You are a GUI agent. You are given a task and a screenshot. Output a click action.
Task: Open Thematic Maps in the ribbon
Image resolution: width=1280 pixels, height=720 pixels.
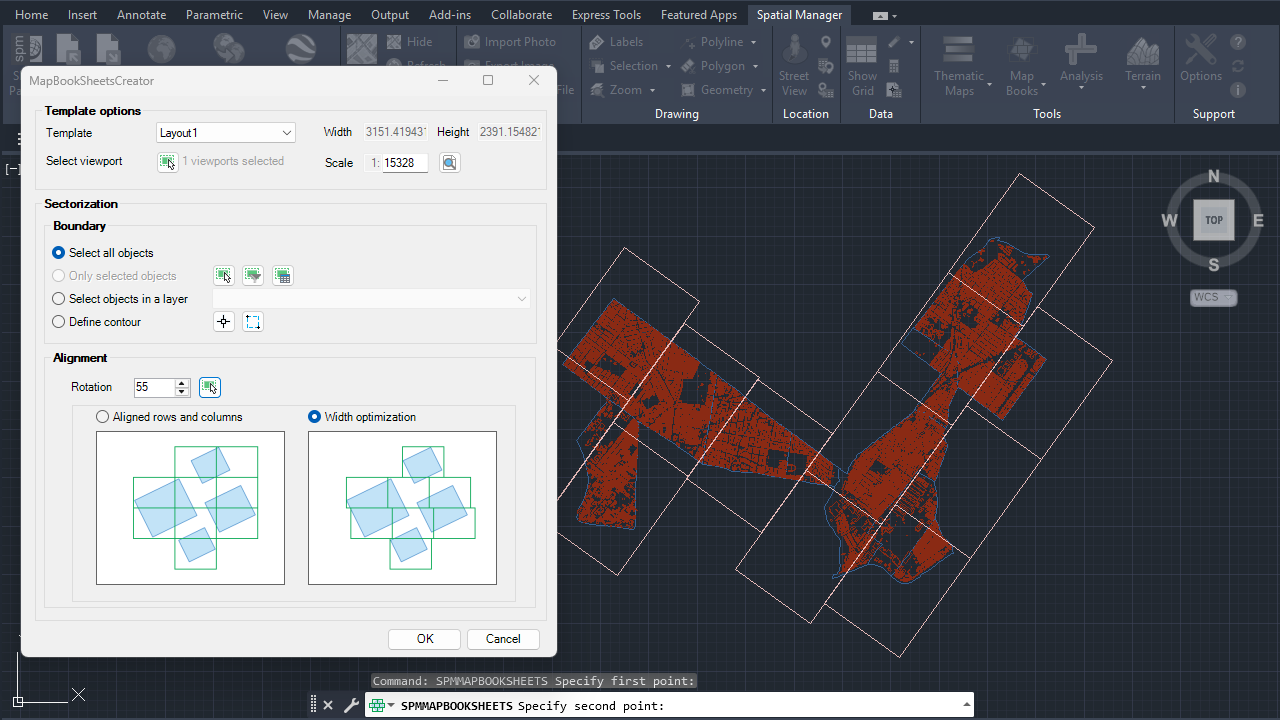pos(959,67)
